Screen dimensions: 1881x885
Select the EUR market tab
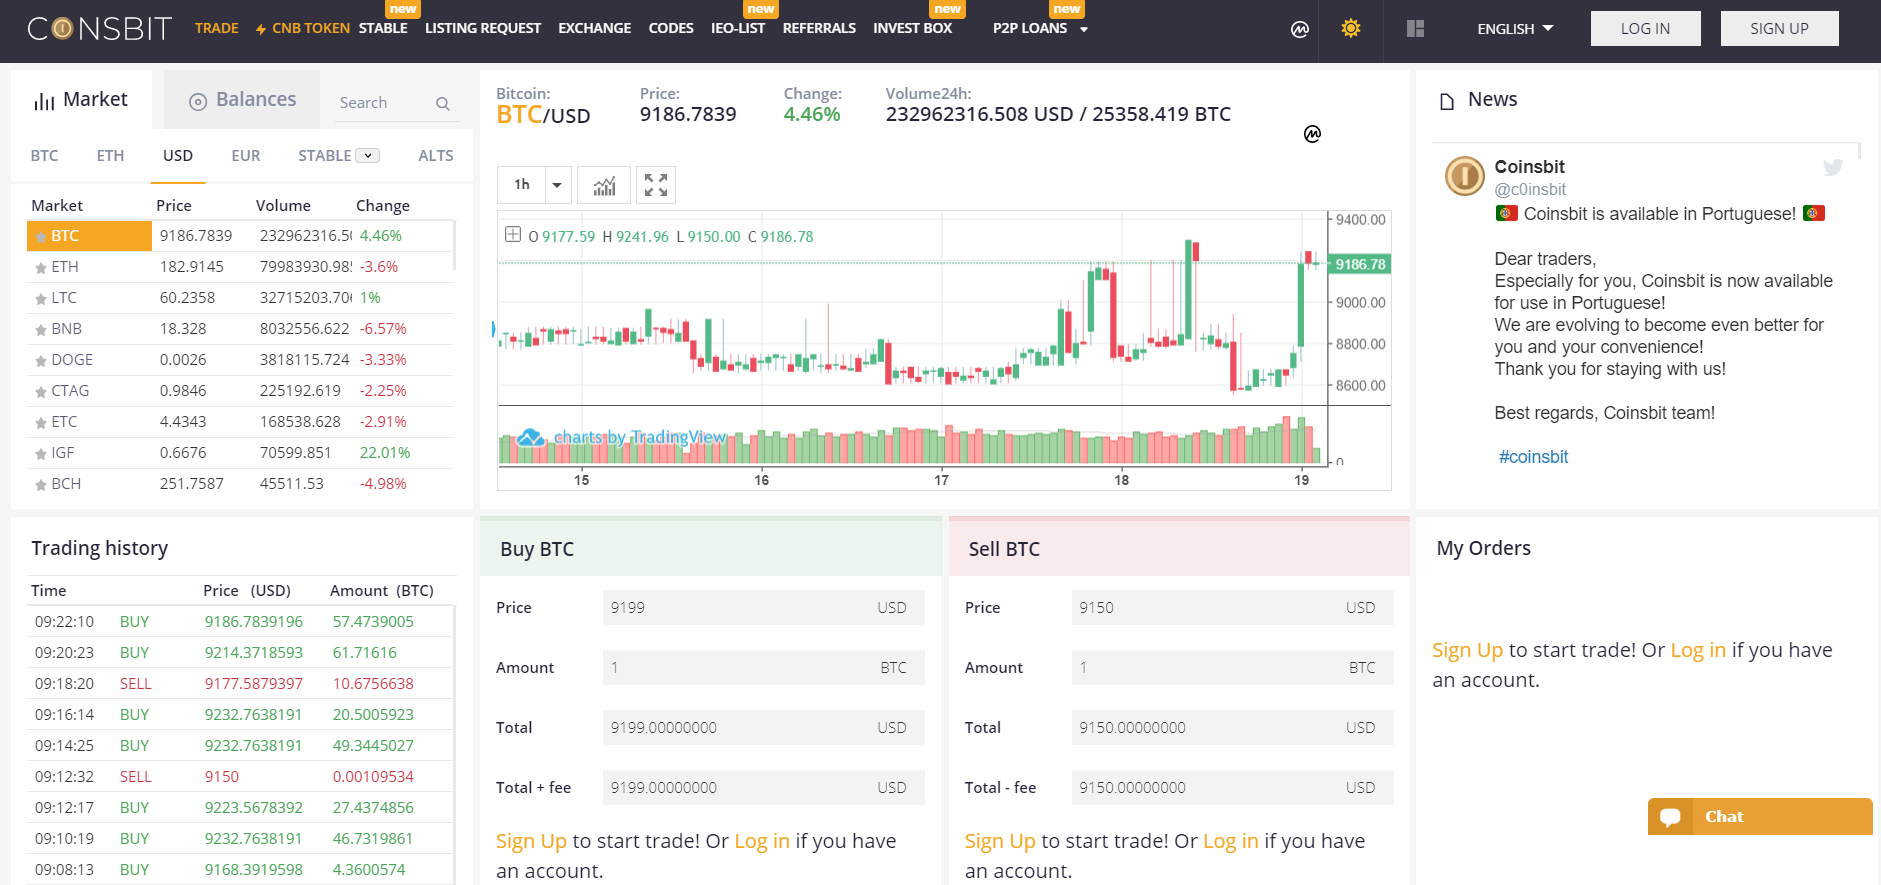pos(246,156)
